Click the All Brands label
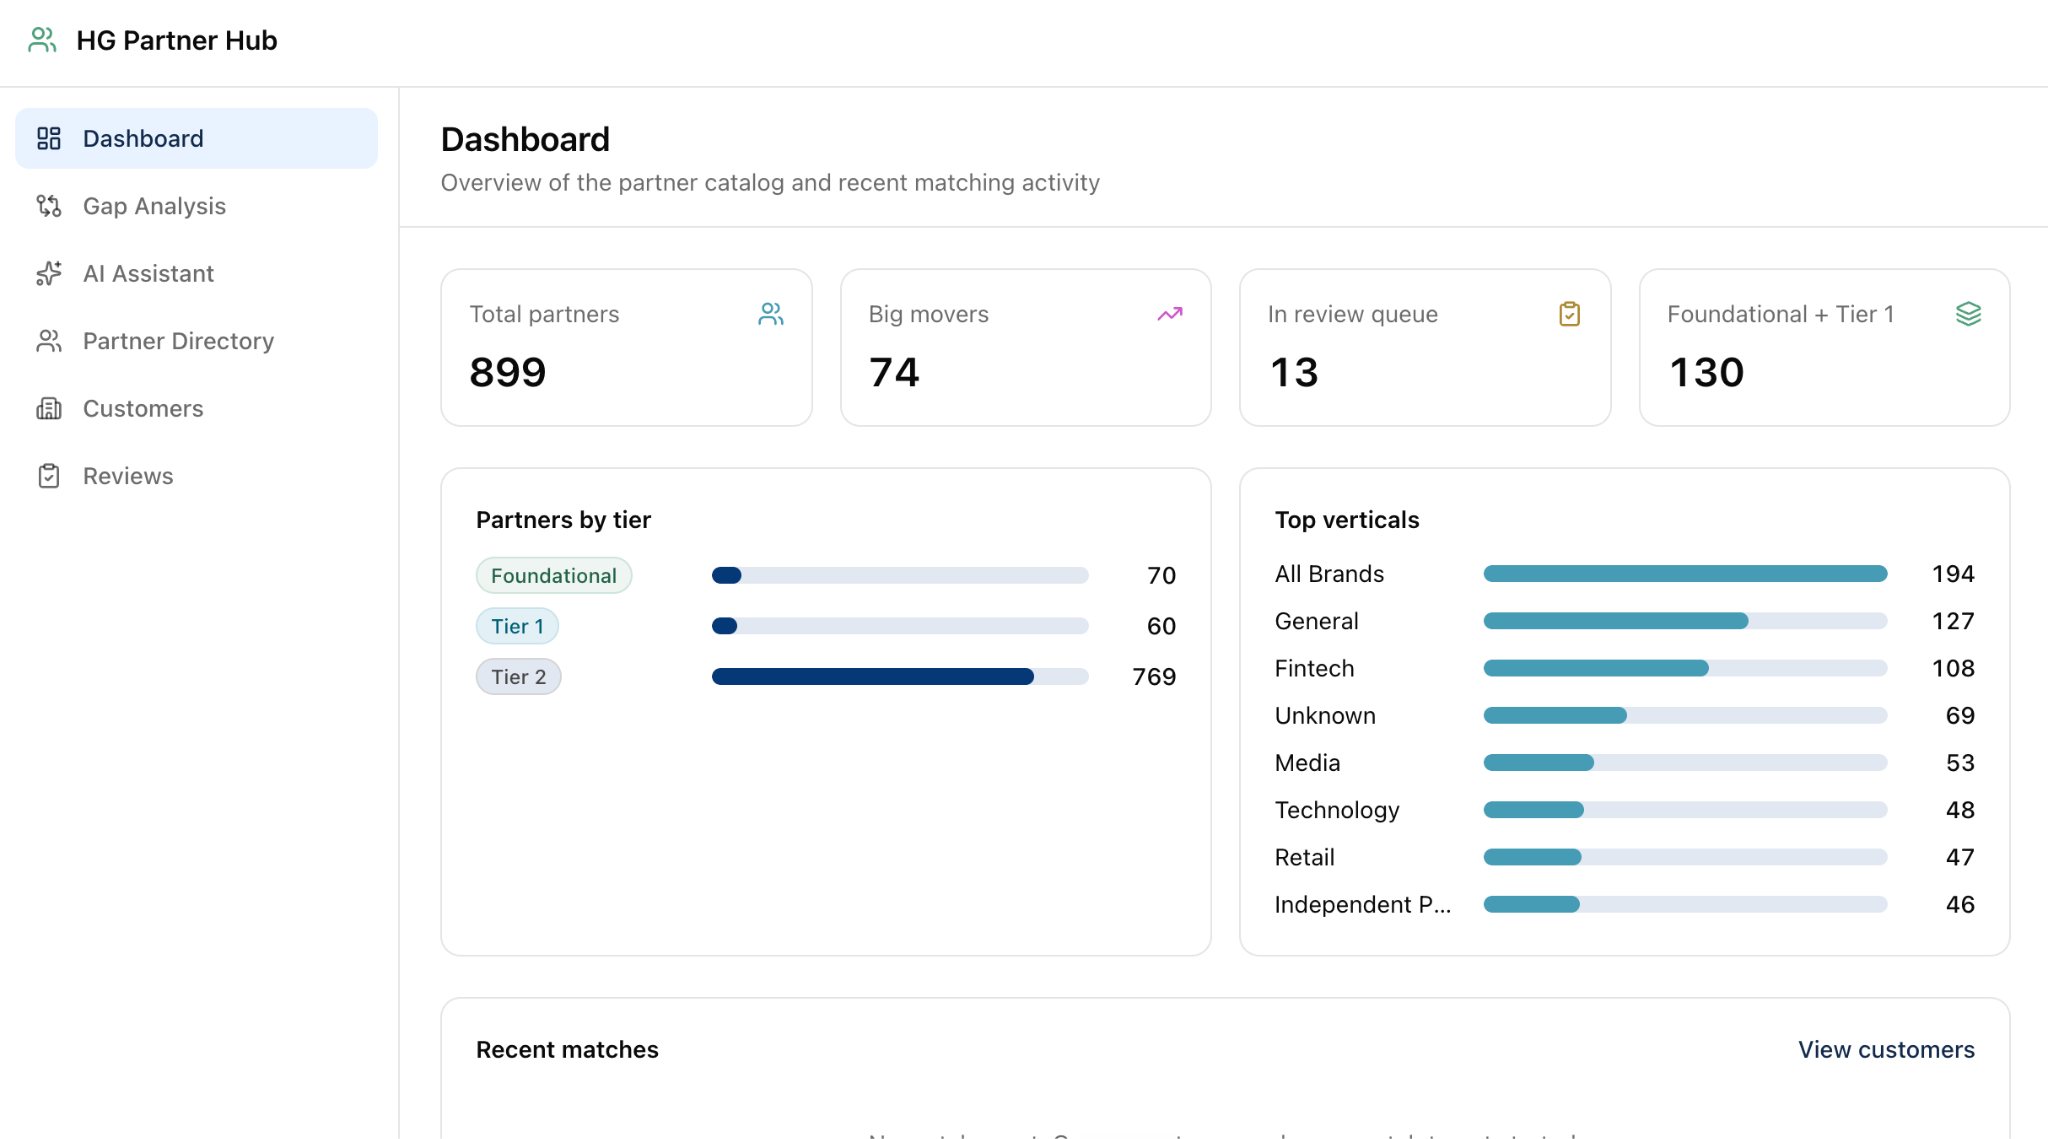Screen dimensions: 2048x1139 pos(1329,574)
